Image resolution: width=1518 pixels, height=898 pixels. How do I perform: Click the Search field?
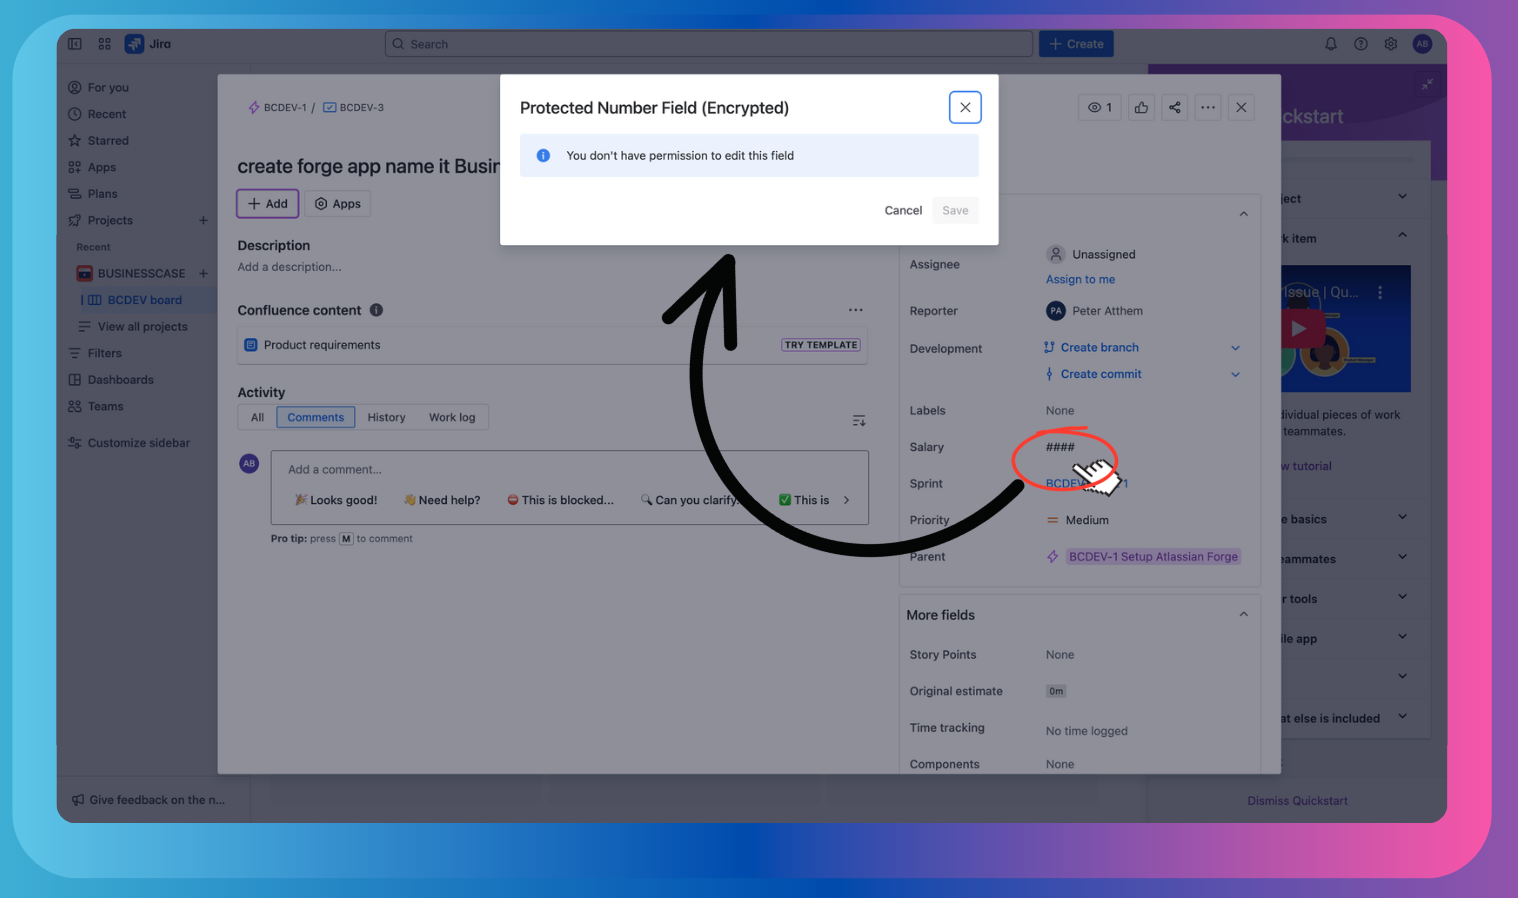coord(708,44)
